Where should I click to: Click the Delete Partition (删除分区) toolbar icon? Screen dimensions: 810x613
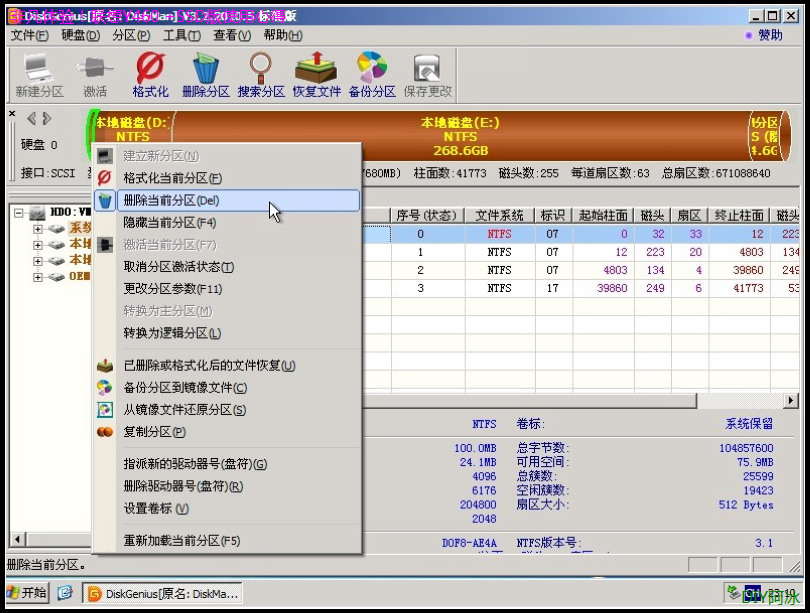tap(205, 75)
